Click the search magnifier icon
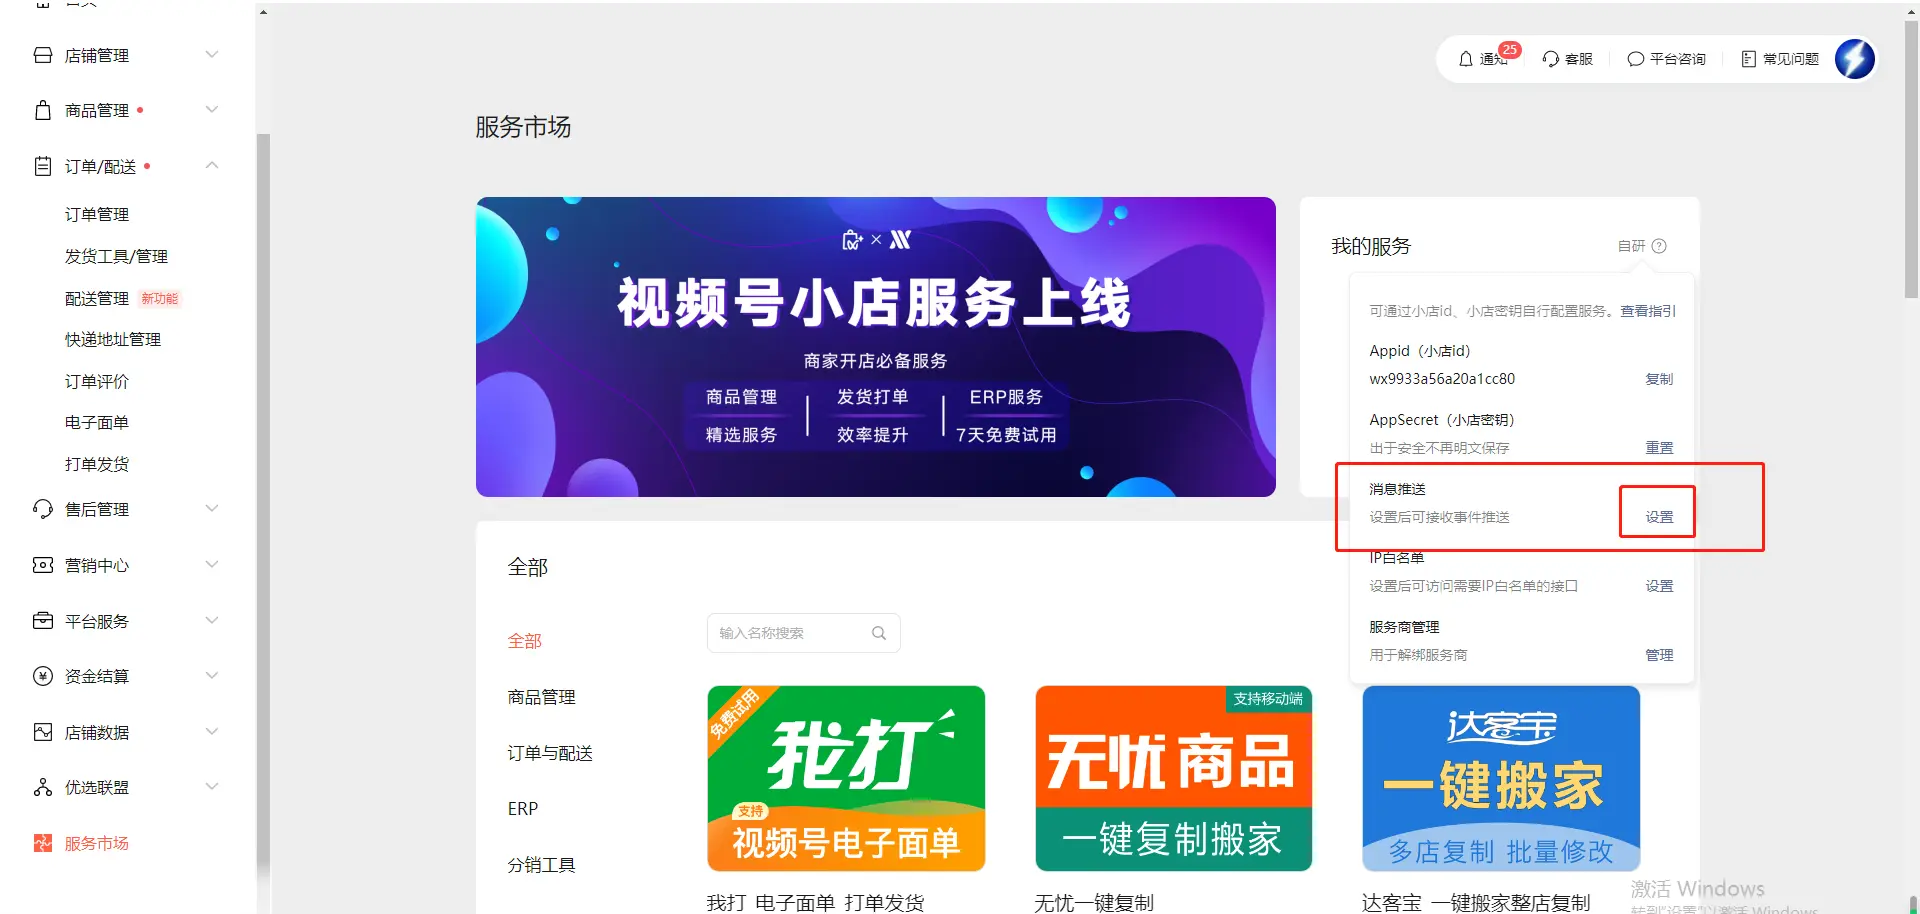 879,633
